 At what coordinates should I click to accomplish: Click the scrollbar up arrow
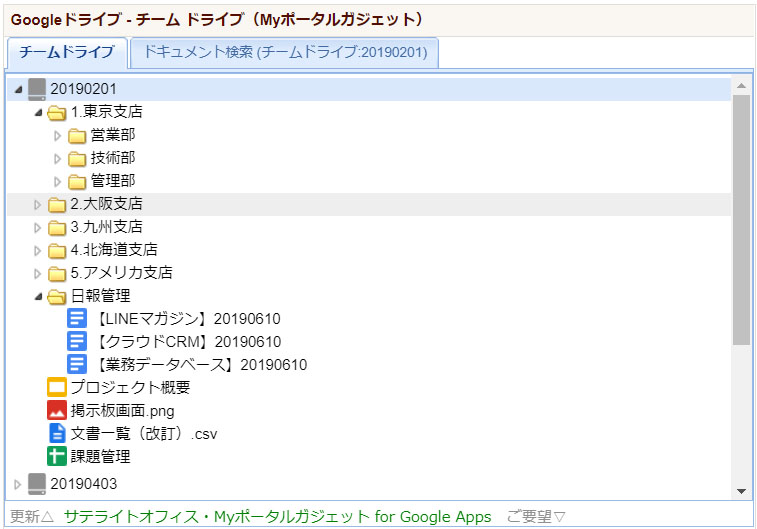point(741,86)
